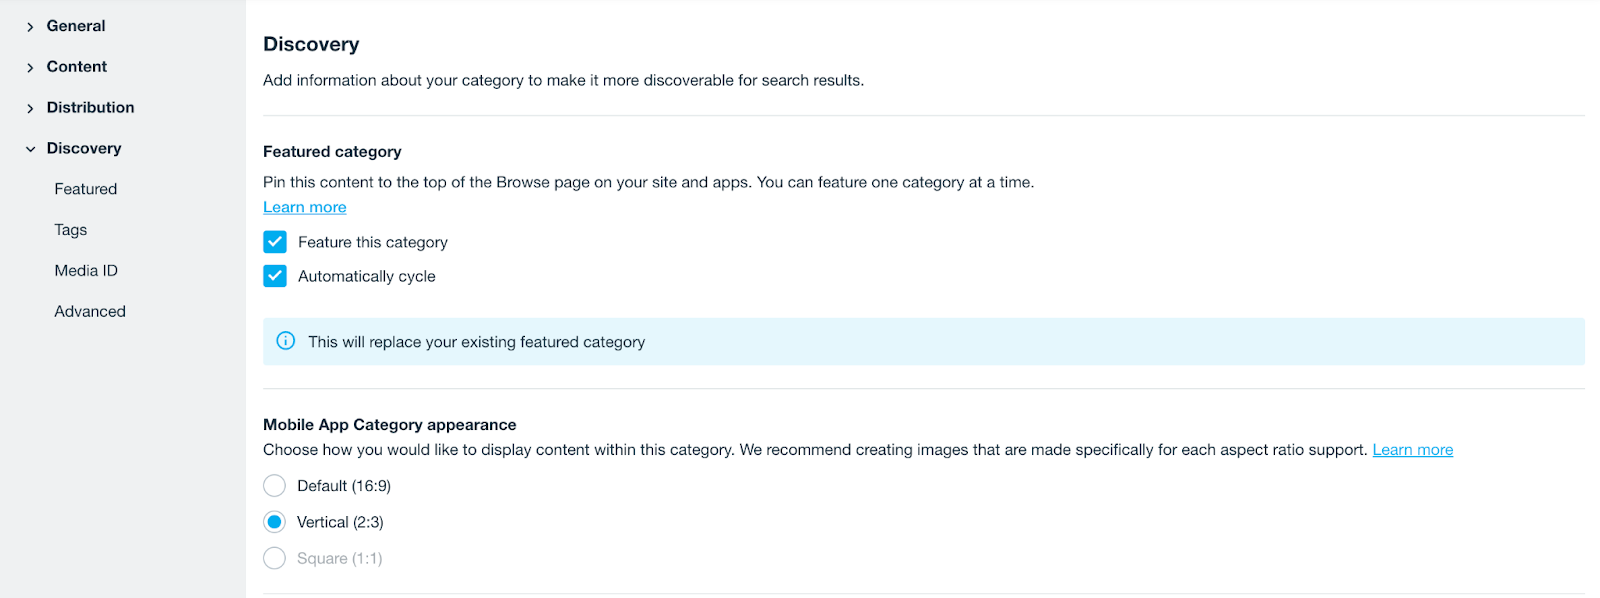Click Learn more under Featured category

coord(305,207)
